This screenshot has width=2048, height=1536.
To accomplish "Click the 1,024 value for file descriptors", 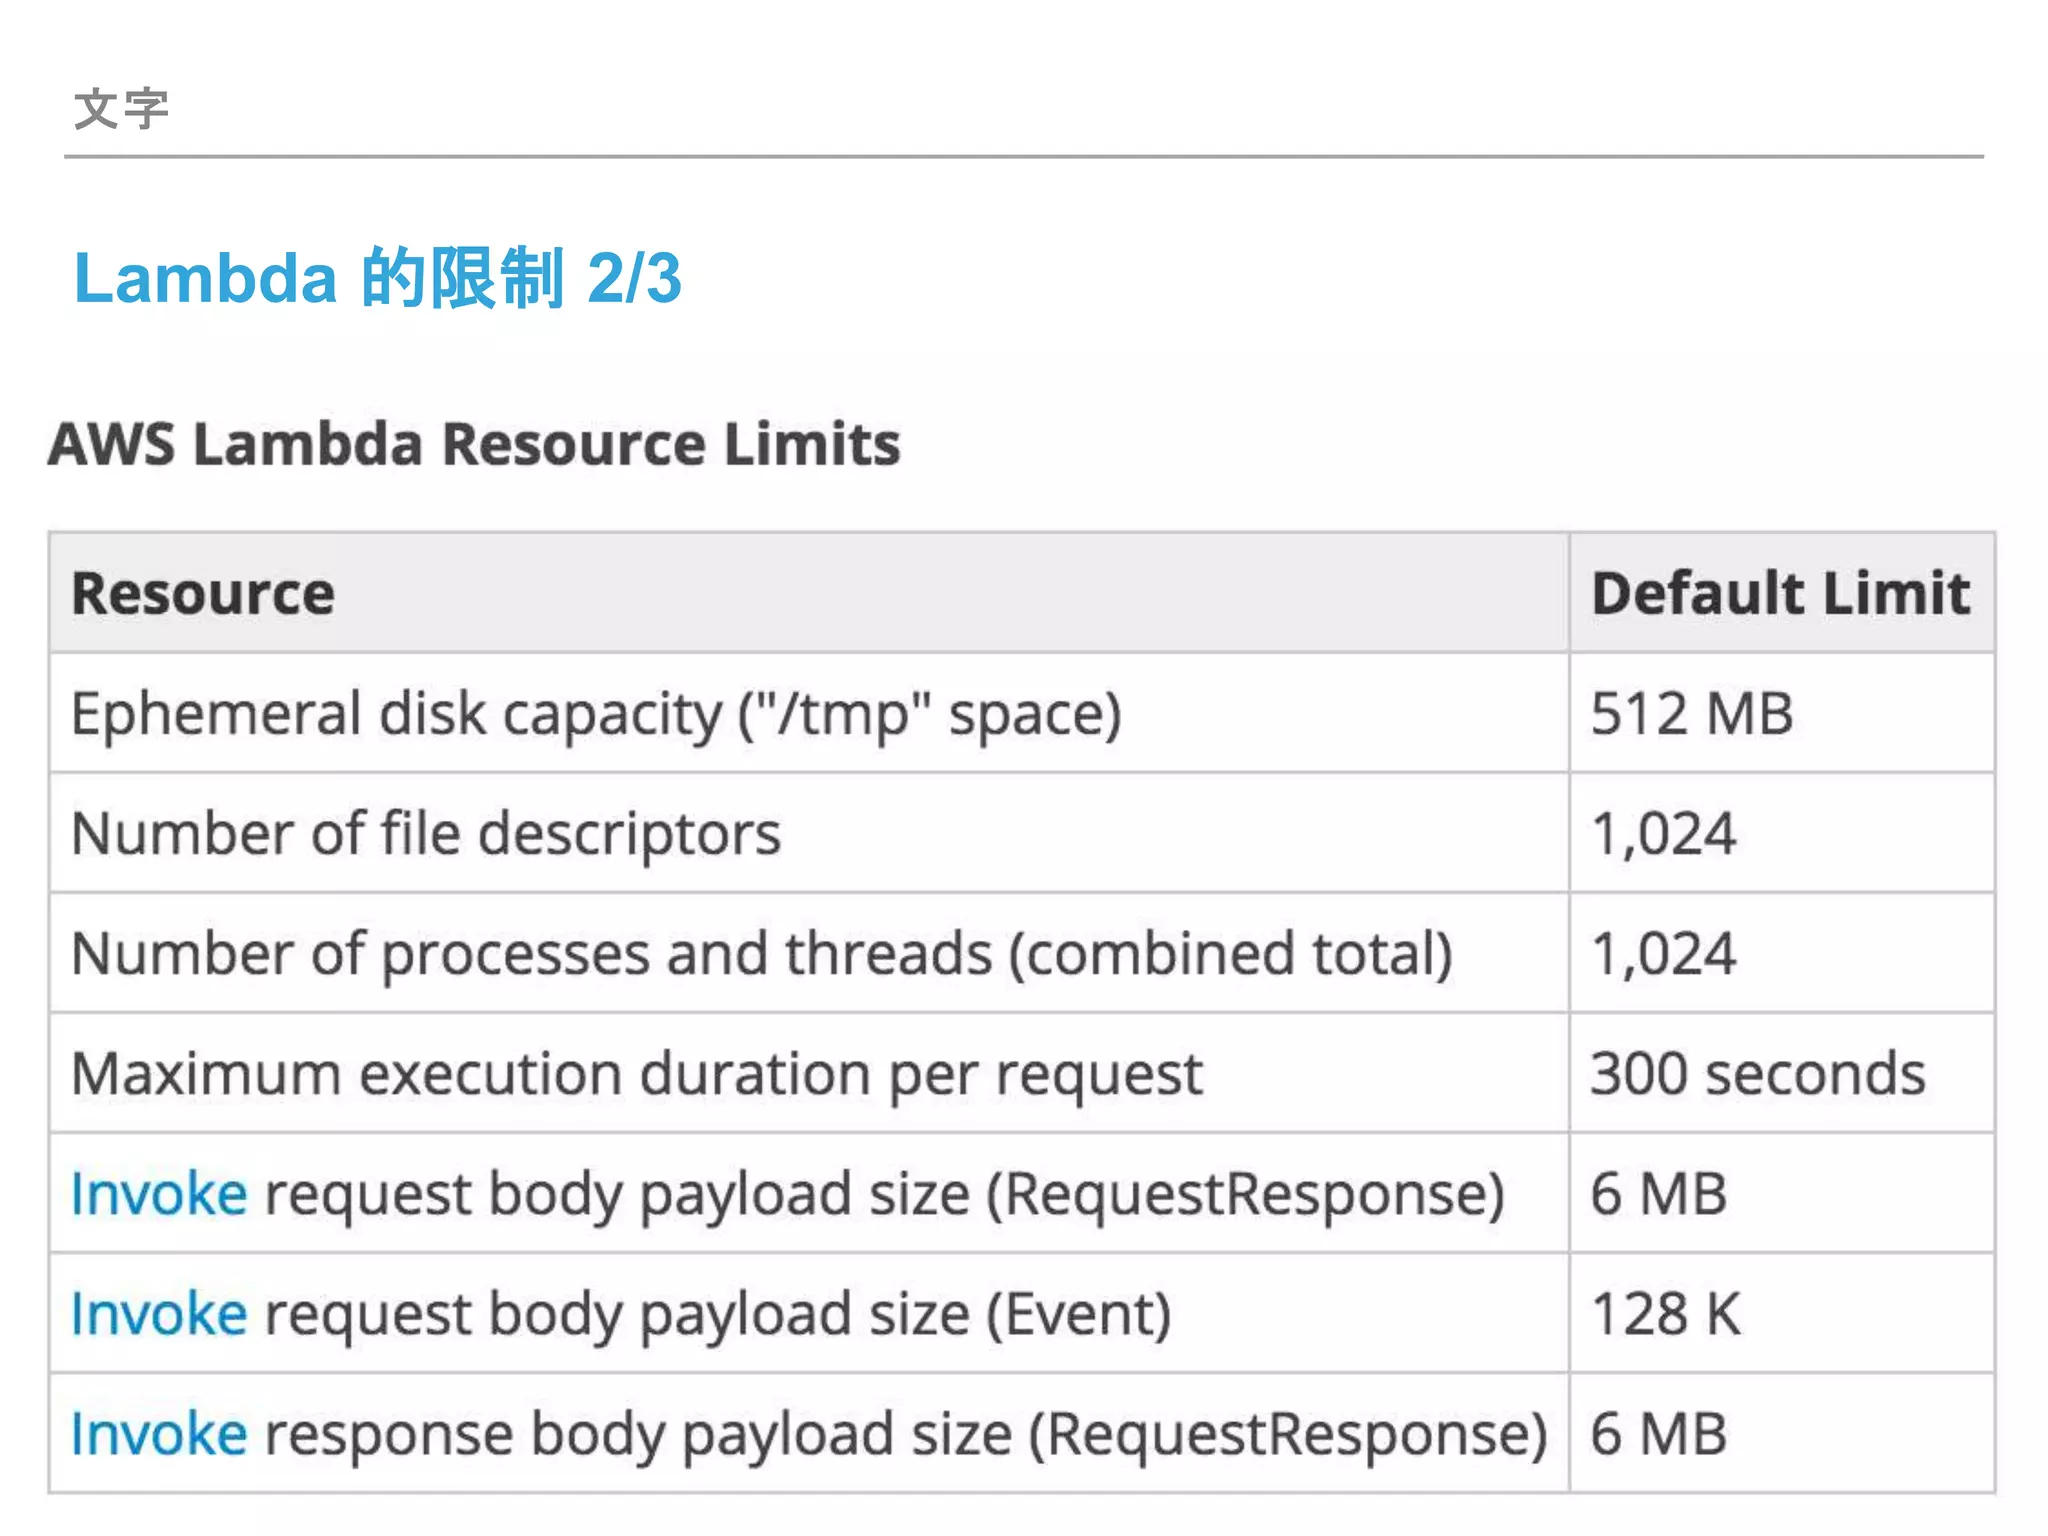I will coord(1663,834).
